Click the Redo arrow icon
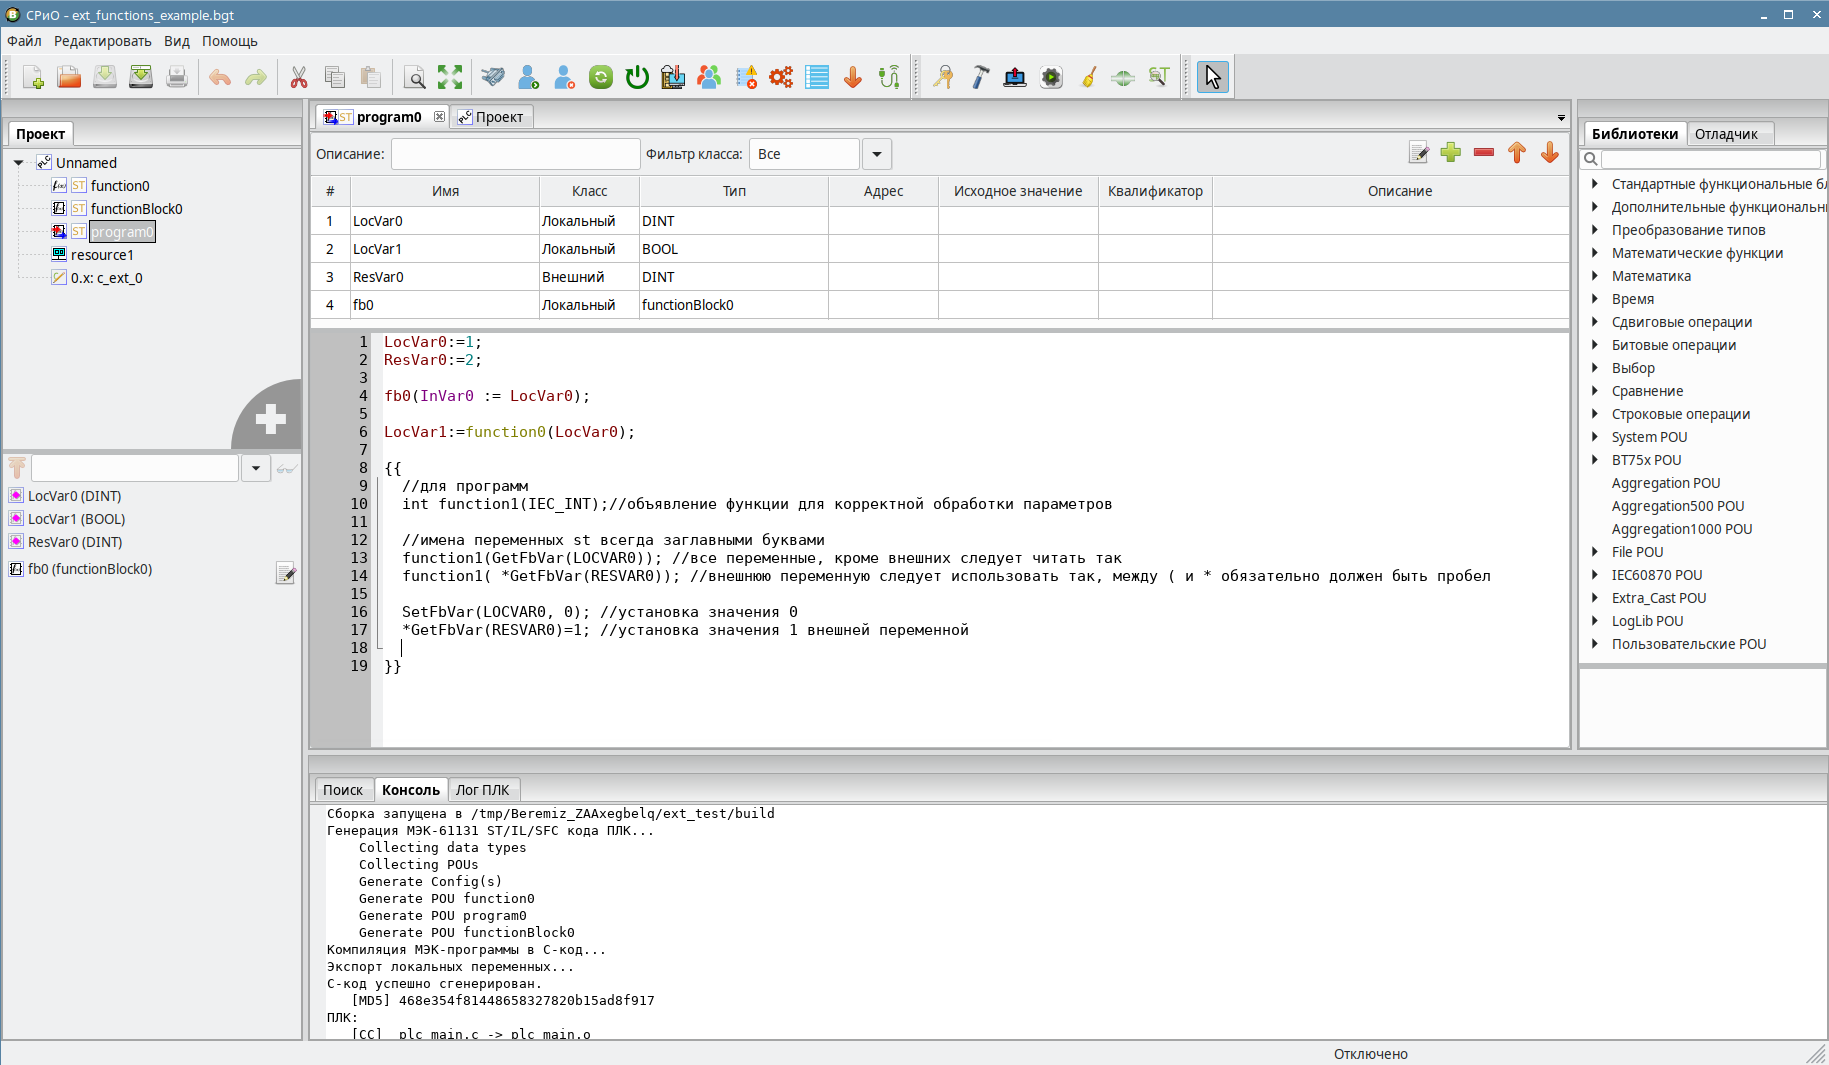The width and height of the screenshot is (1829, 1065). pyautogui.click(x=256, y=77)
